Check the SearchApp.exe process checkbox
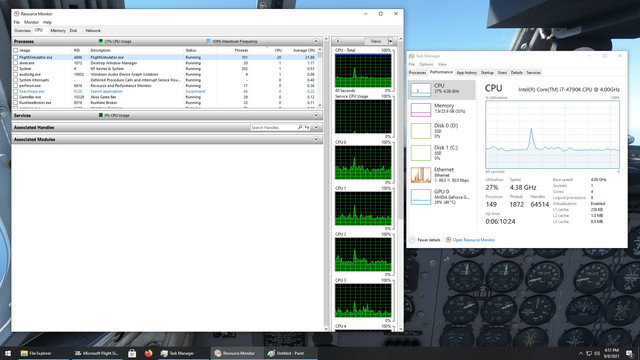Image resolution: width=640 pixels, height=360 pixels. coord(16,91)
